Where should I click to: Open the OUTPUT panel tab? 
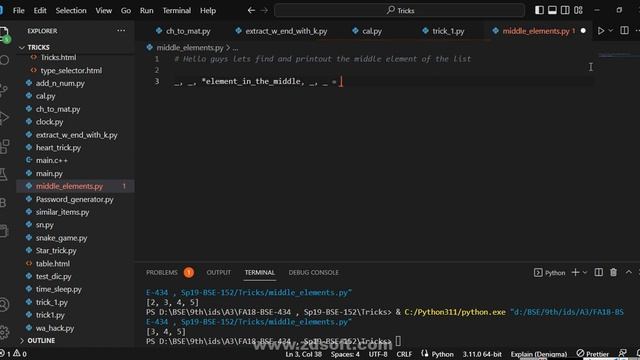[218, 272]
